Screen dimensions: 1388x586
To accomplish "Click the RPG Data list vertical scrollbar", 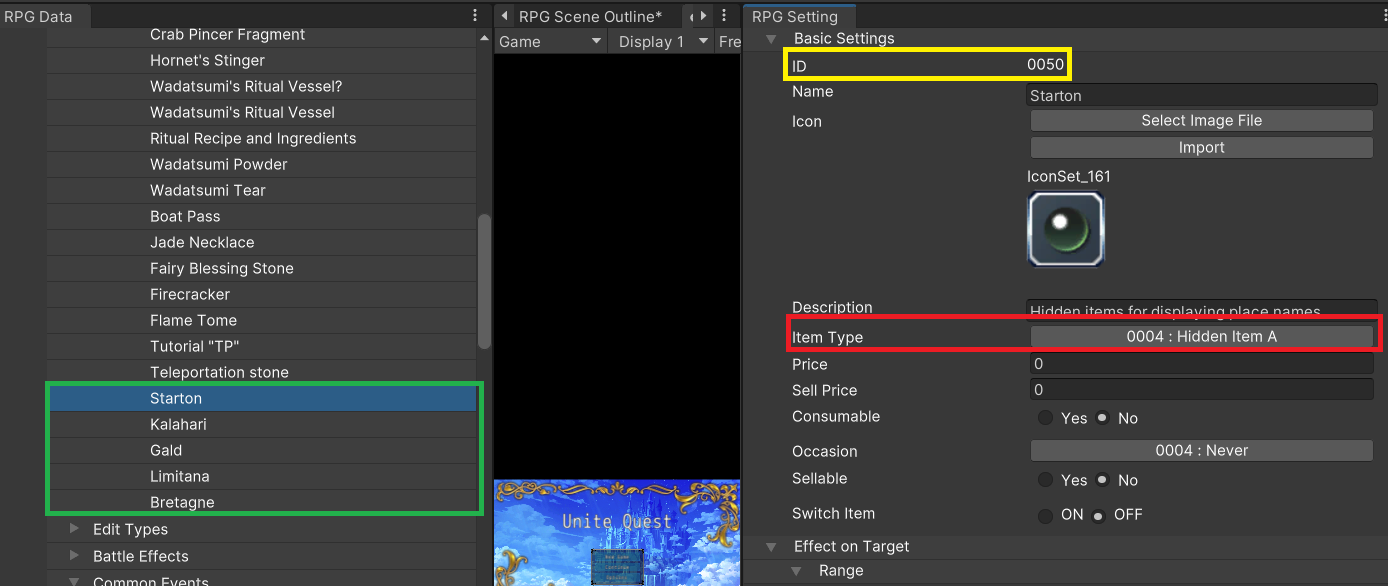I will pos(484,281).
